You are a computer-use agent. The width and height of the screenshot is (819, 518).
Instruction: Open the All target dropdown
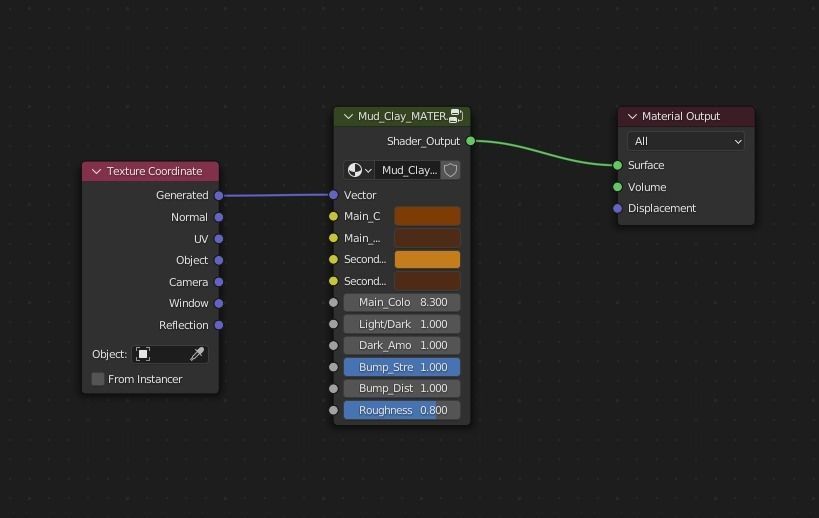point(686,142)
